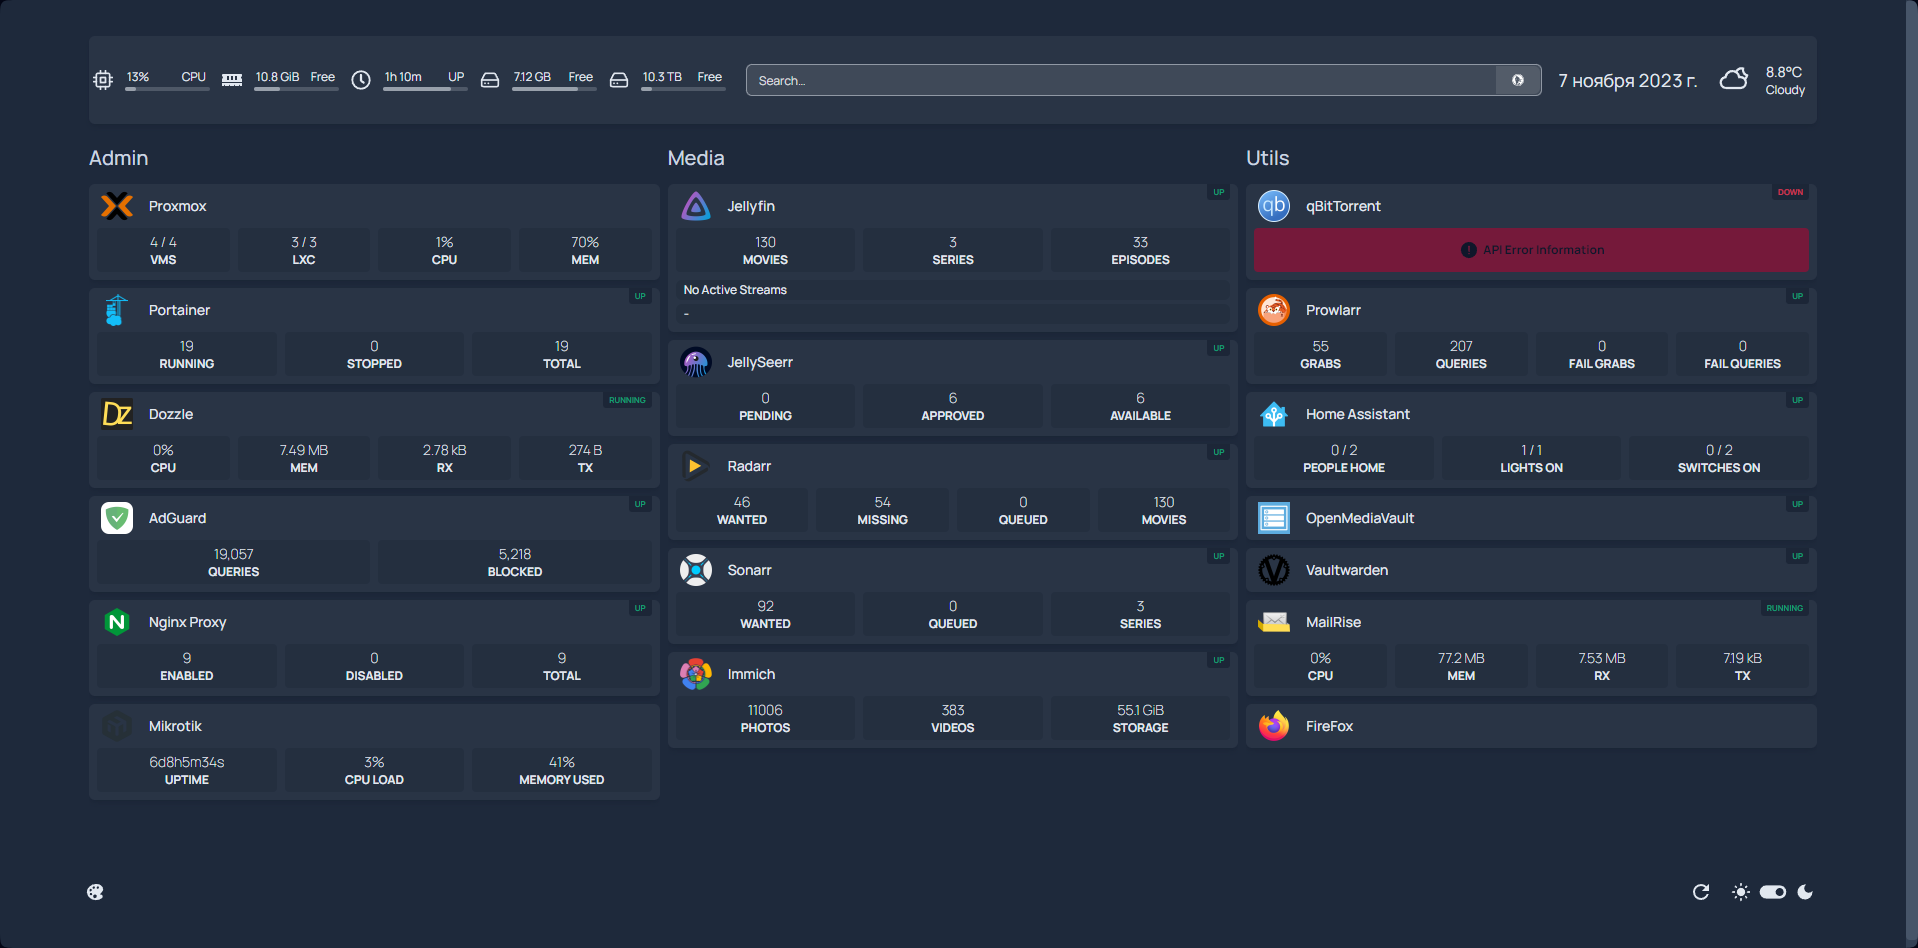
Task: Open the Home Assistant title link
Action: coord(1357,414)
